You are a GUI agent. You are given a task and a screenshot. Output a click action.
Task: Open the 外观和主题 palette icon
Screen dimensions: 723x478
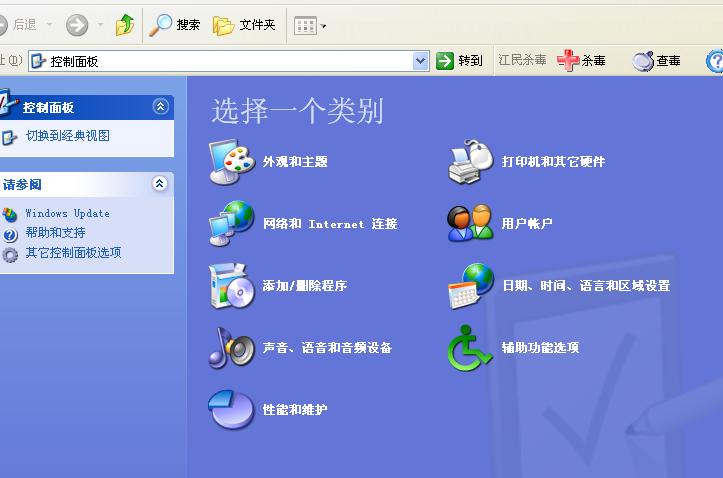231,162
